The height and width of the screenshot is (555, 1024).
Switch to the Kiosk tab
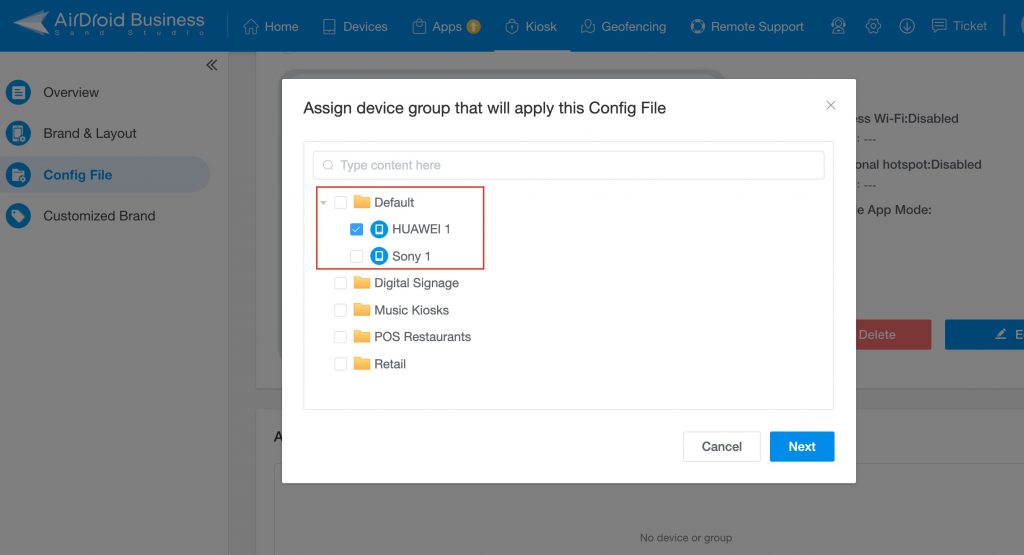tap(531, 27)
